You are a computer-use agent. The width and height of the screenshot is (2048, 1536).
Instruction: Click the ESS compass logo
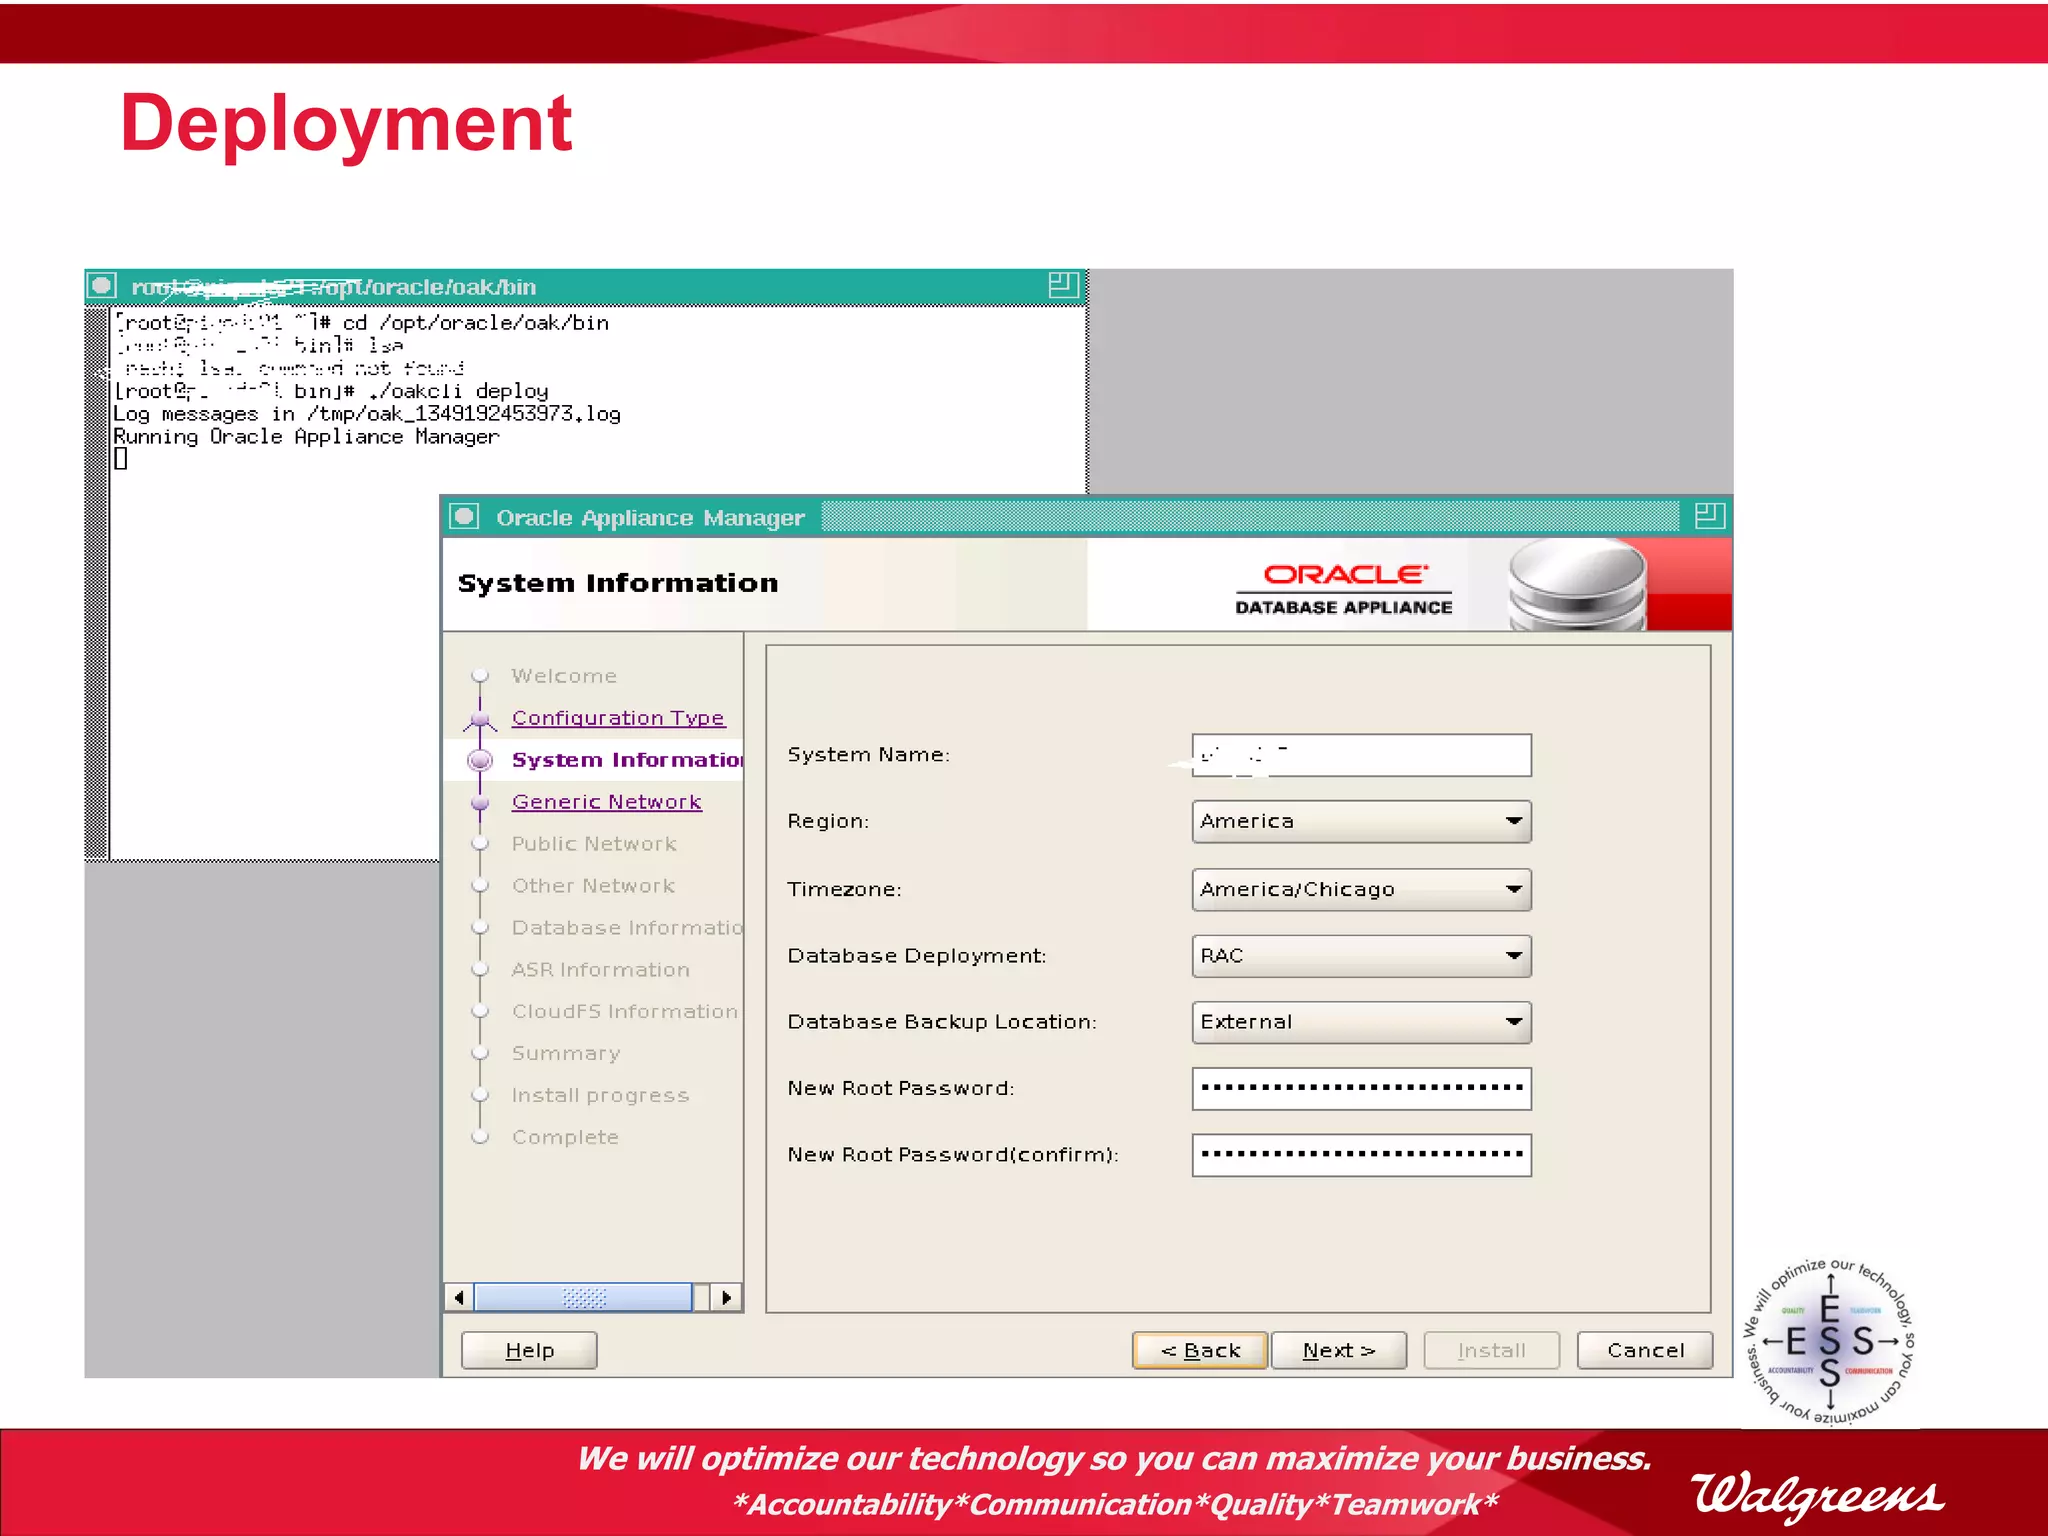1829,1341
